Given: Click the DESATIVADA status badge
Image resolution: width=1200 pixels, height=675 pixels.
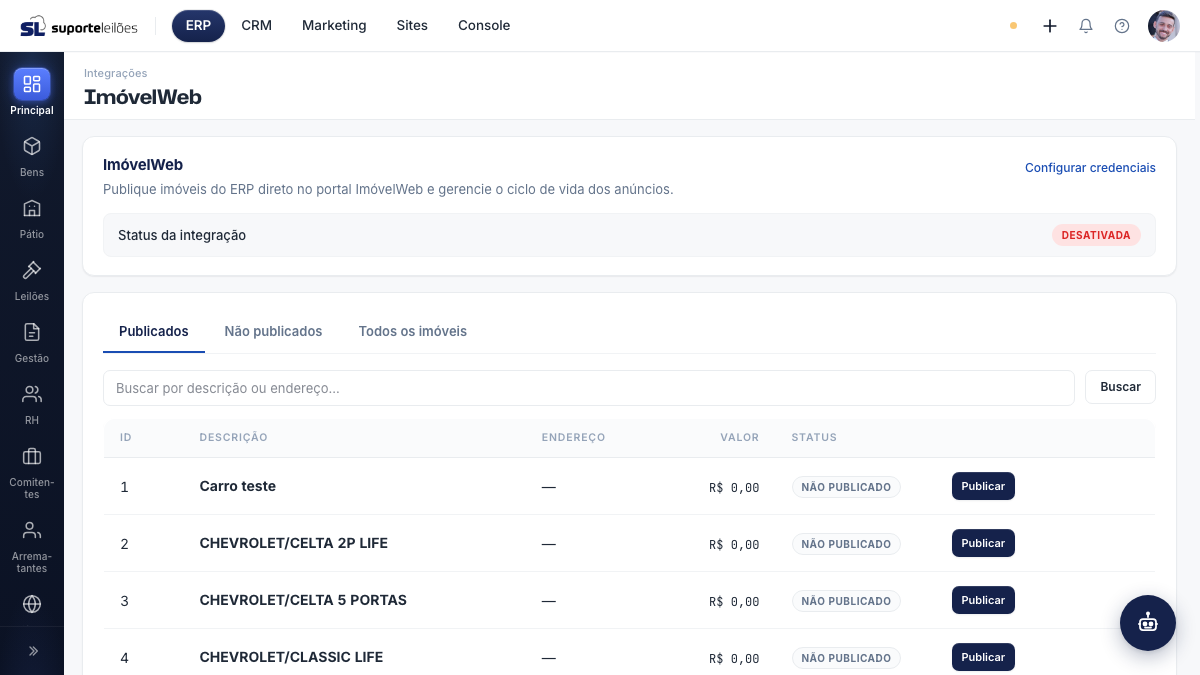Looking at the screenshot, I should pos(1096,235).
